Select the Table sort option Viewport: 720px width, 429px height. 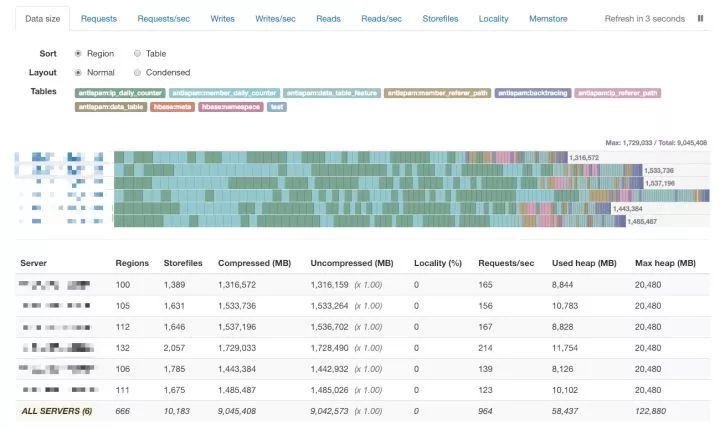[x=138, y=53]
